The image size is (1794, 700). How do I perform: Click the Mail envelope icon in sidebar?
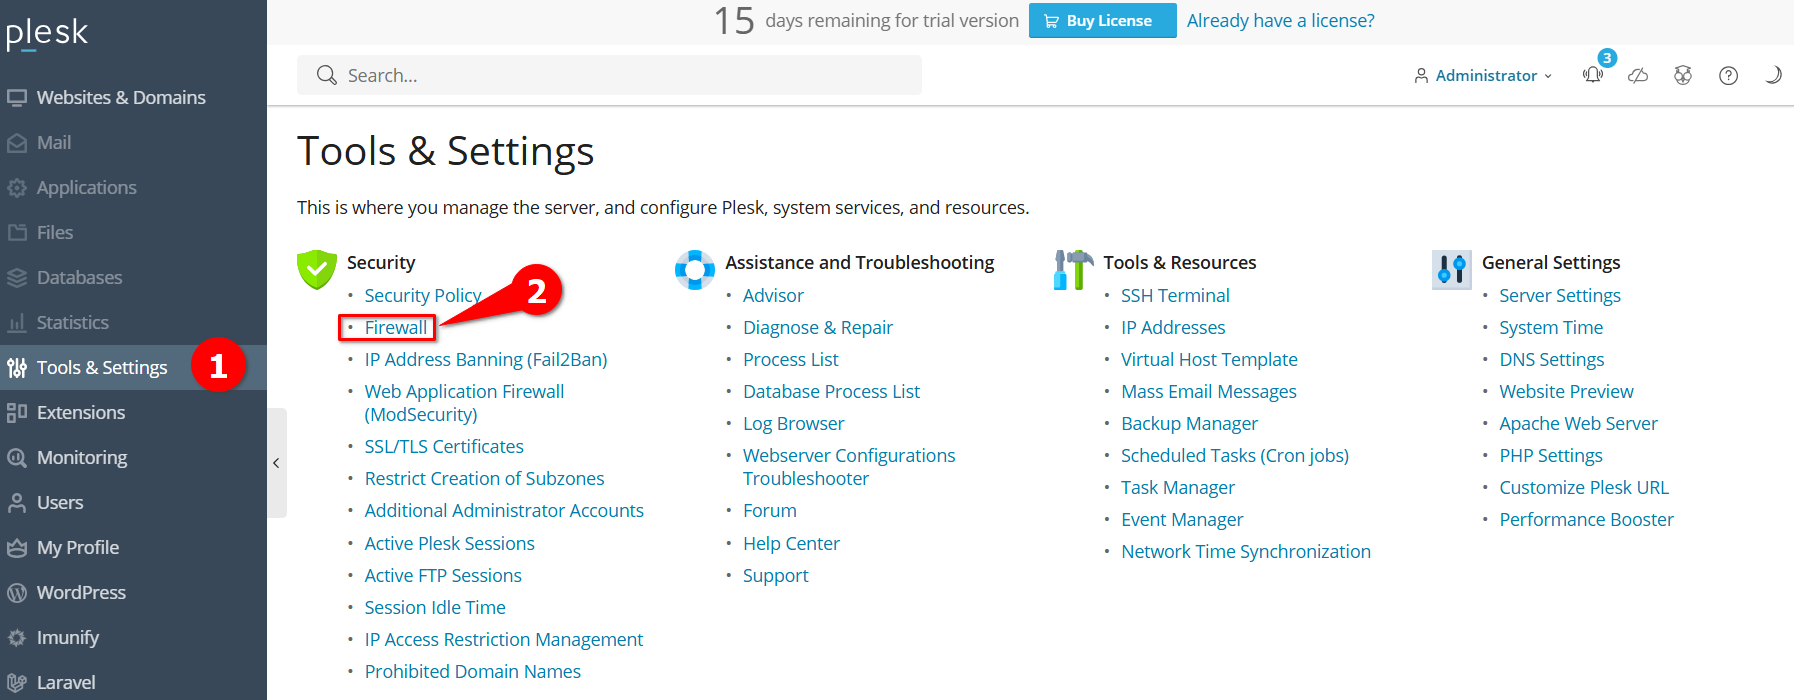pos(17,143)
